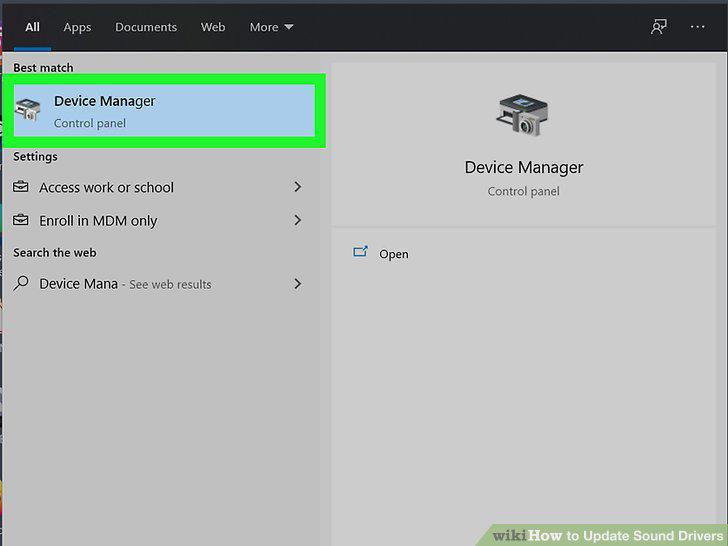Switch to the Apps search tab
Image resolution: width=728 pixels, height=546 pixels.
tap(77, 27)
